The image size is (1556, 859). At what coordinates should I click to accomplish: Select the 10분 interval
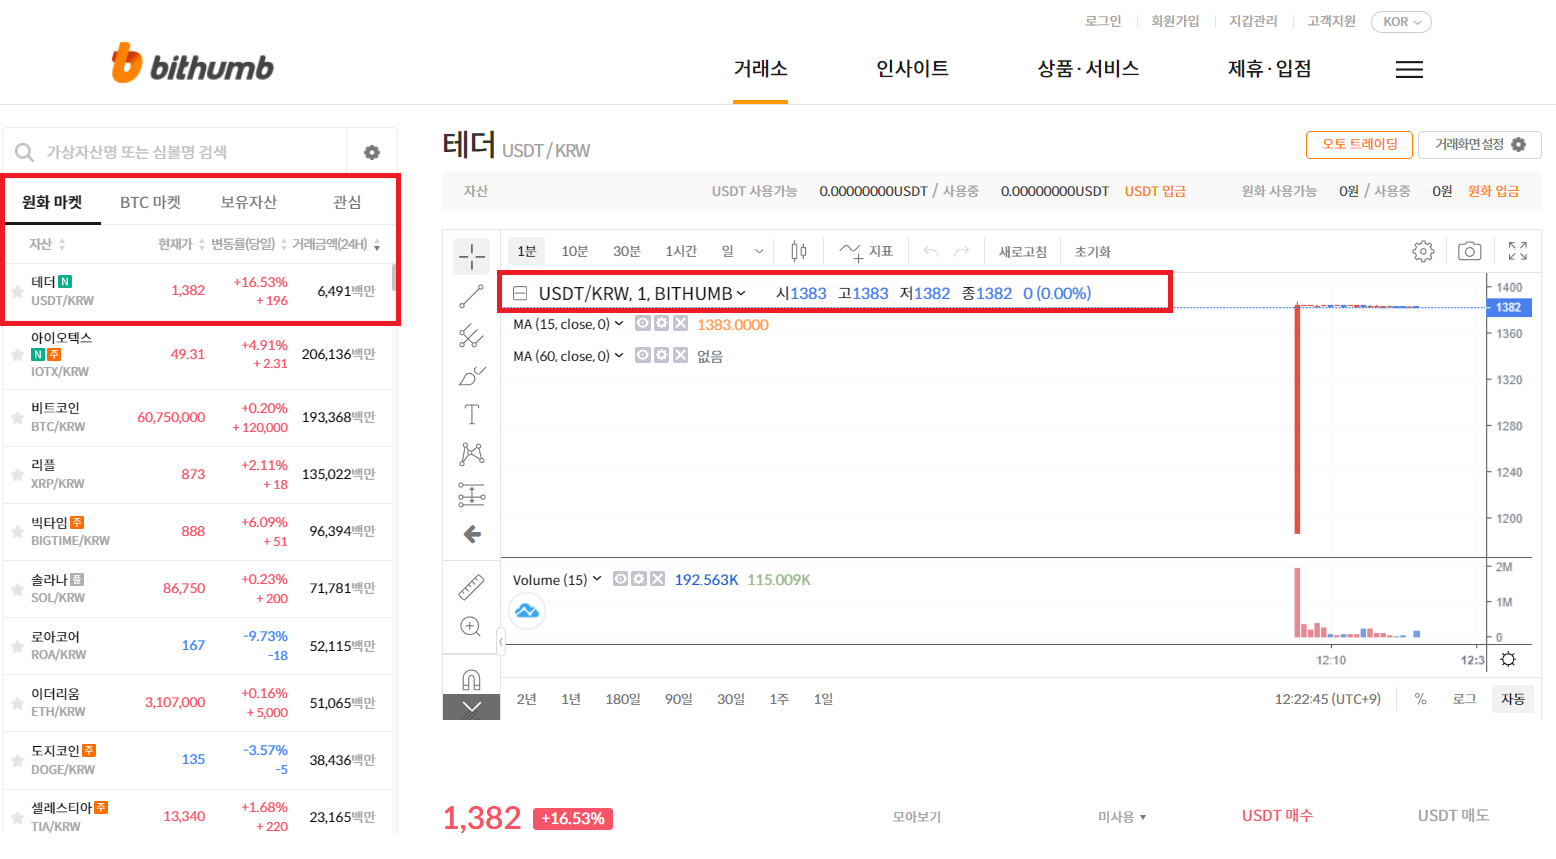pyautogui.click(x=574, y=251)
